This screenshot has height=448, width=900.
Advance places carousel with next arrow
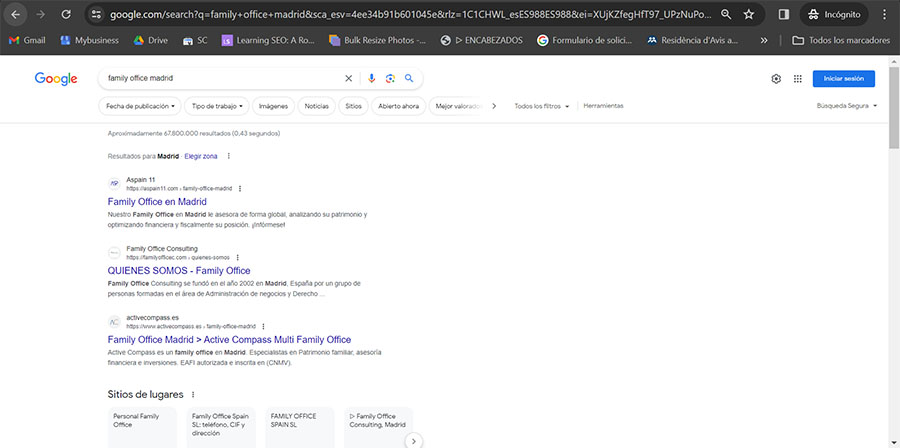(x=414, y=441)
